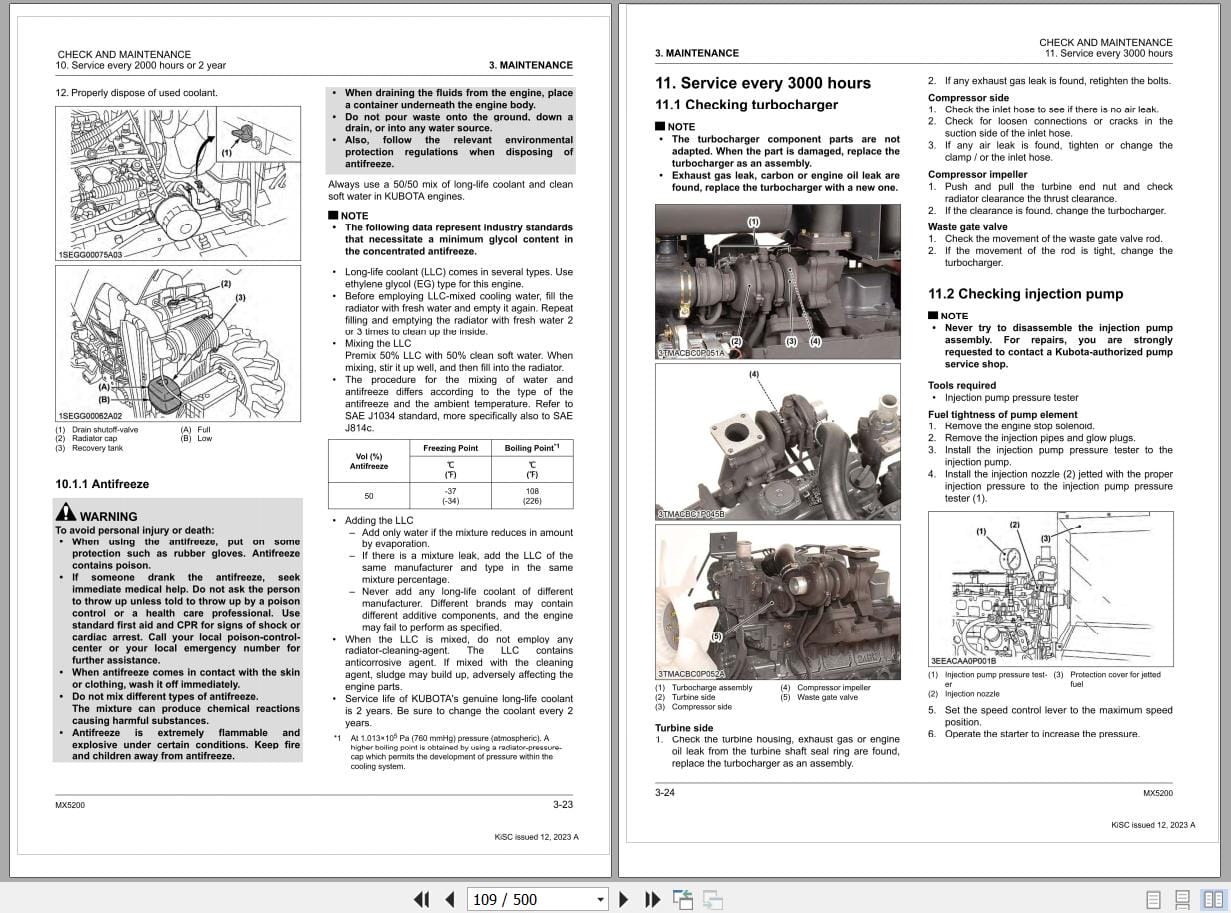
Task: Click the radiator illustration 1SEGG00082A02
Action: [178, 344]
